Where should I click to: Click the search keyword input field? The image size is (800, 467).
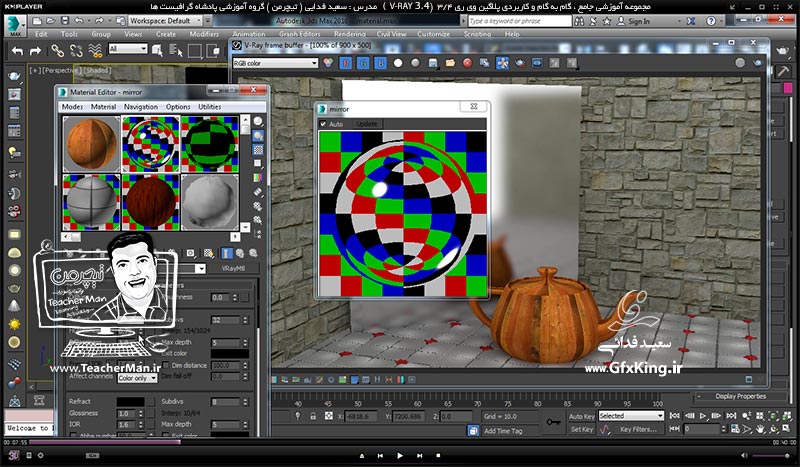coord(519,21)
